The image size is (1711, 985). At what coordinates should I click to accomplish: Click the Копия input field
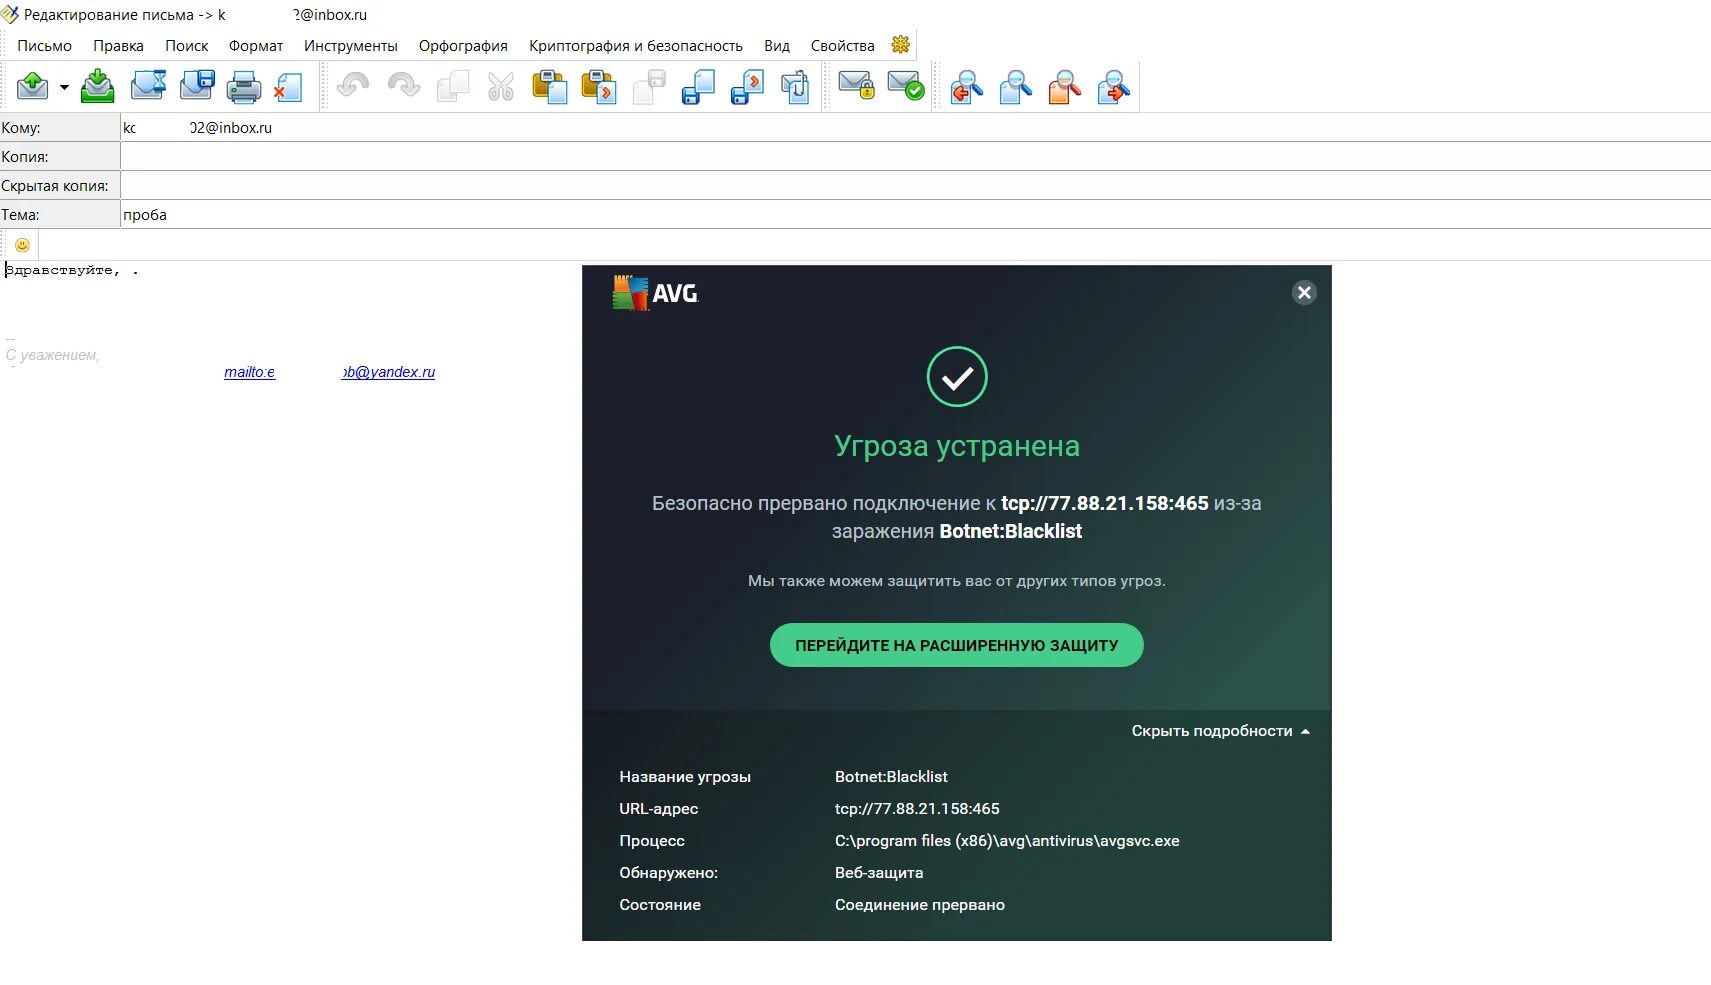pos(915,157)
